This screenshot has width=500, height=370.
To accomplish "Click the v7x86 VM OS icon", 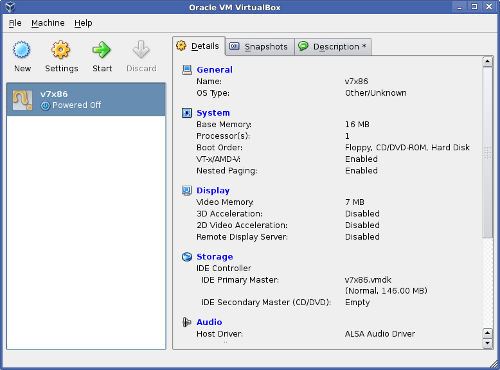I will pyautogui.click(x=22, y=100).
